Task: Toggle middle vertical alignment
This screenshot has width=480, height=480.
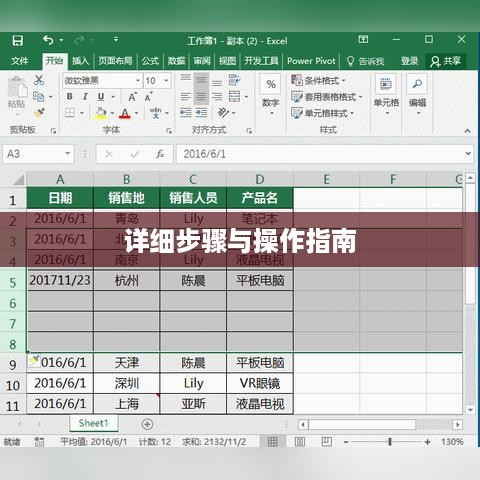Action: tap(201, 80)
